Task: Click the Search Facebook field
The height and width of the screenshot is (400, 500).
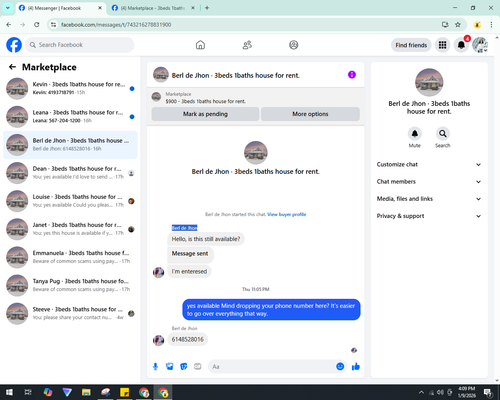Action: click(x=80, y=45)
